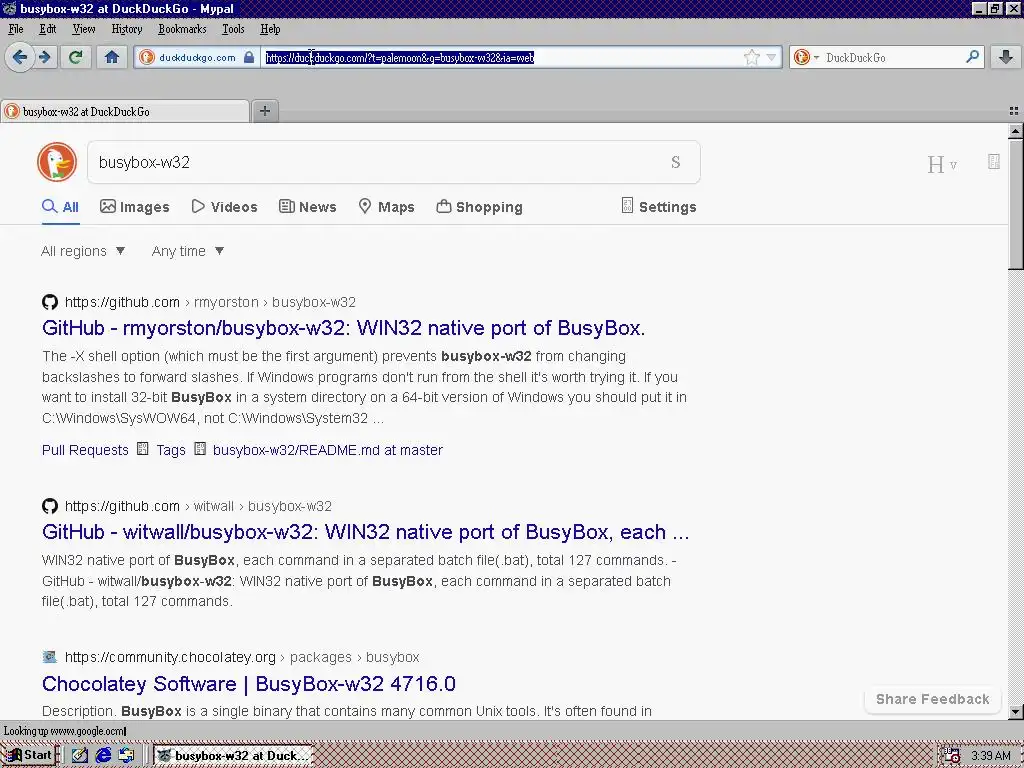Click the community.chocolatey.org breadcrumb URL
The image size is (1024, 768).
(x=242, y=657)
